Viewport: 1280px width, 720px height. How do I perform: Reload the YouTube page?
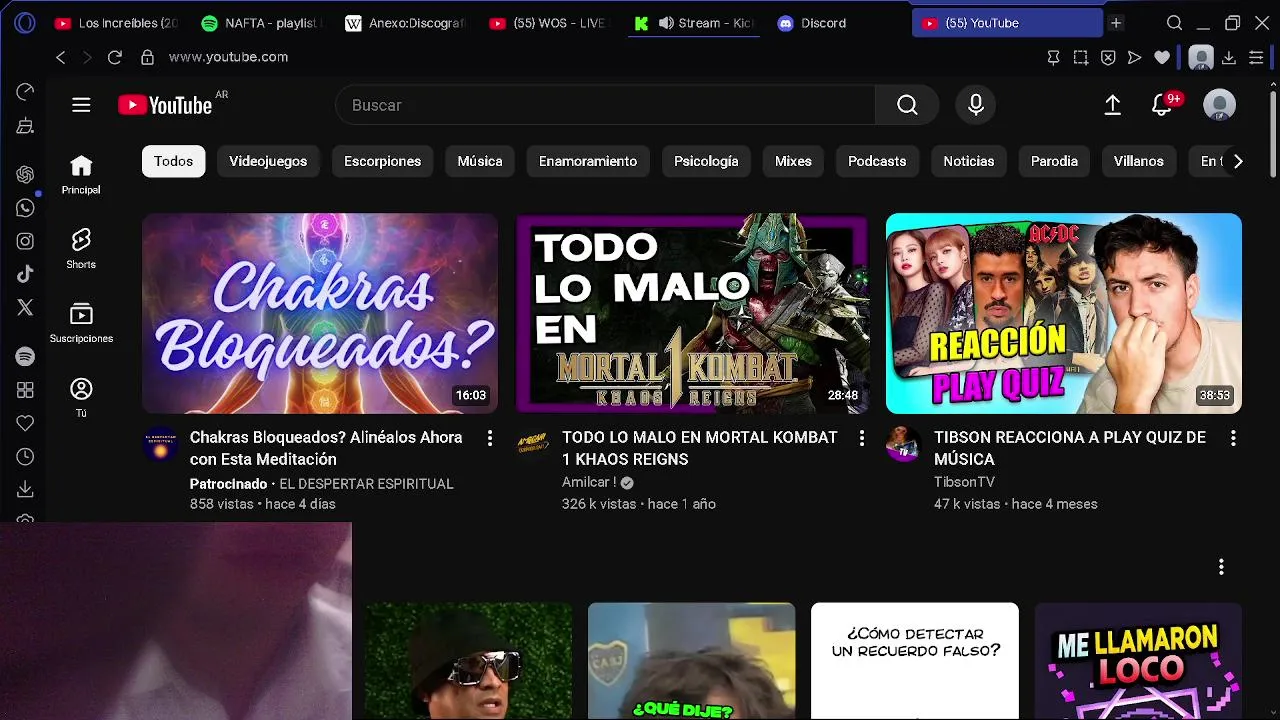(x=114, y=57)
